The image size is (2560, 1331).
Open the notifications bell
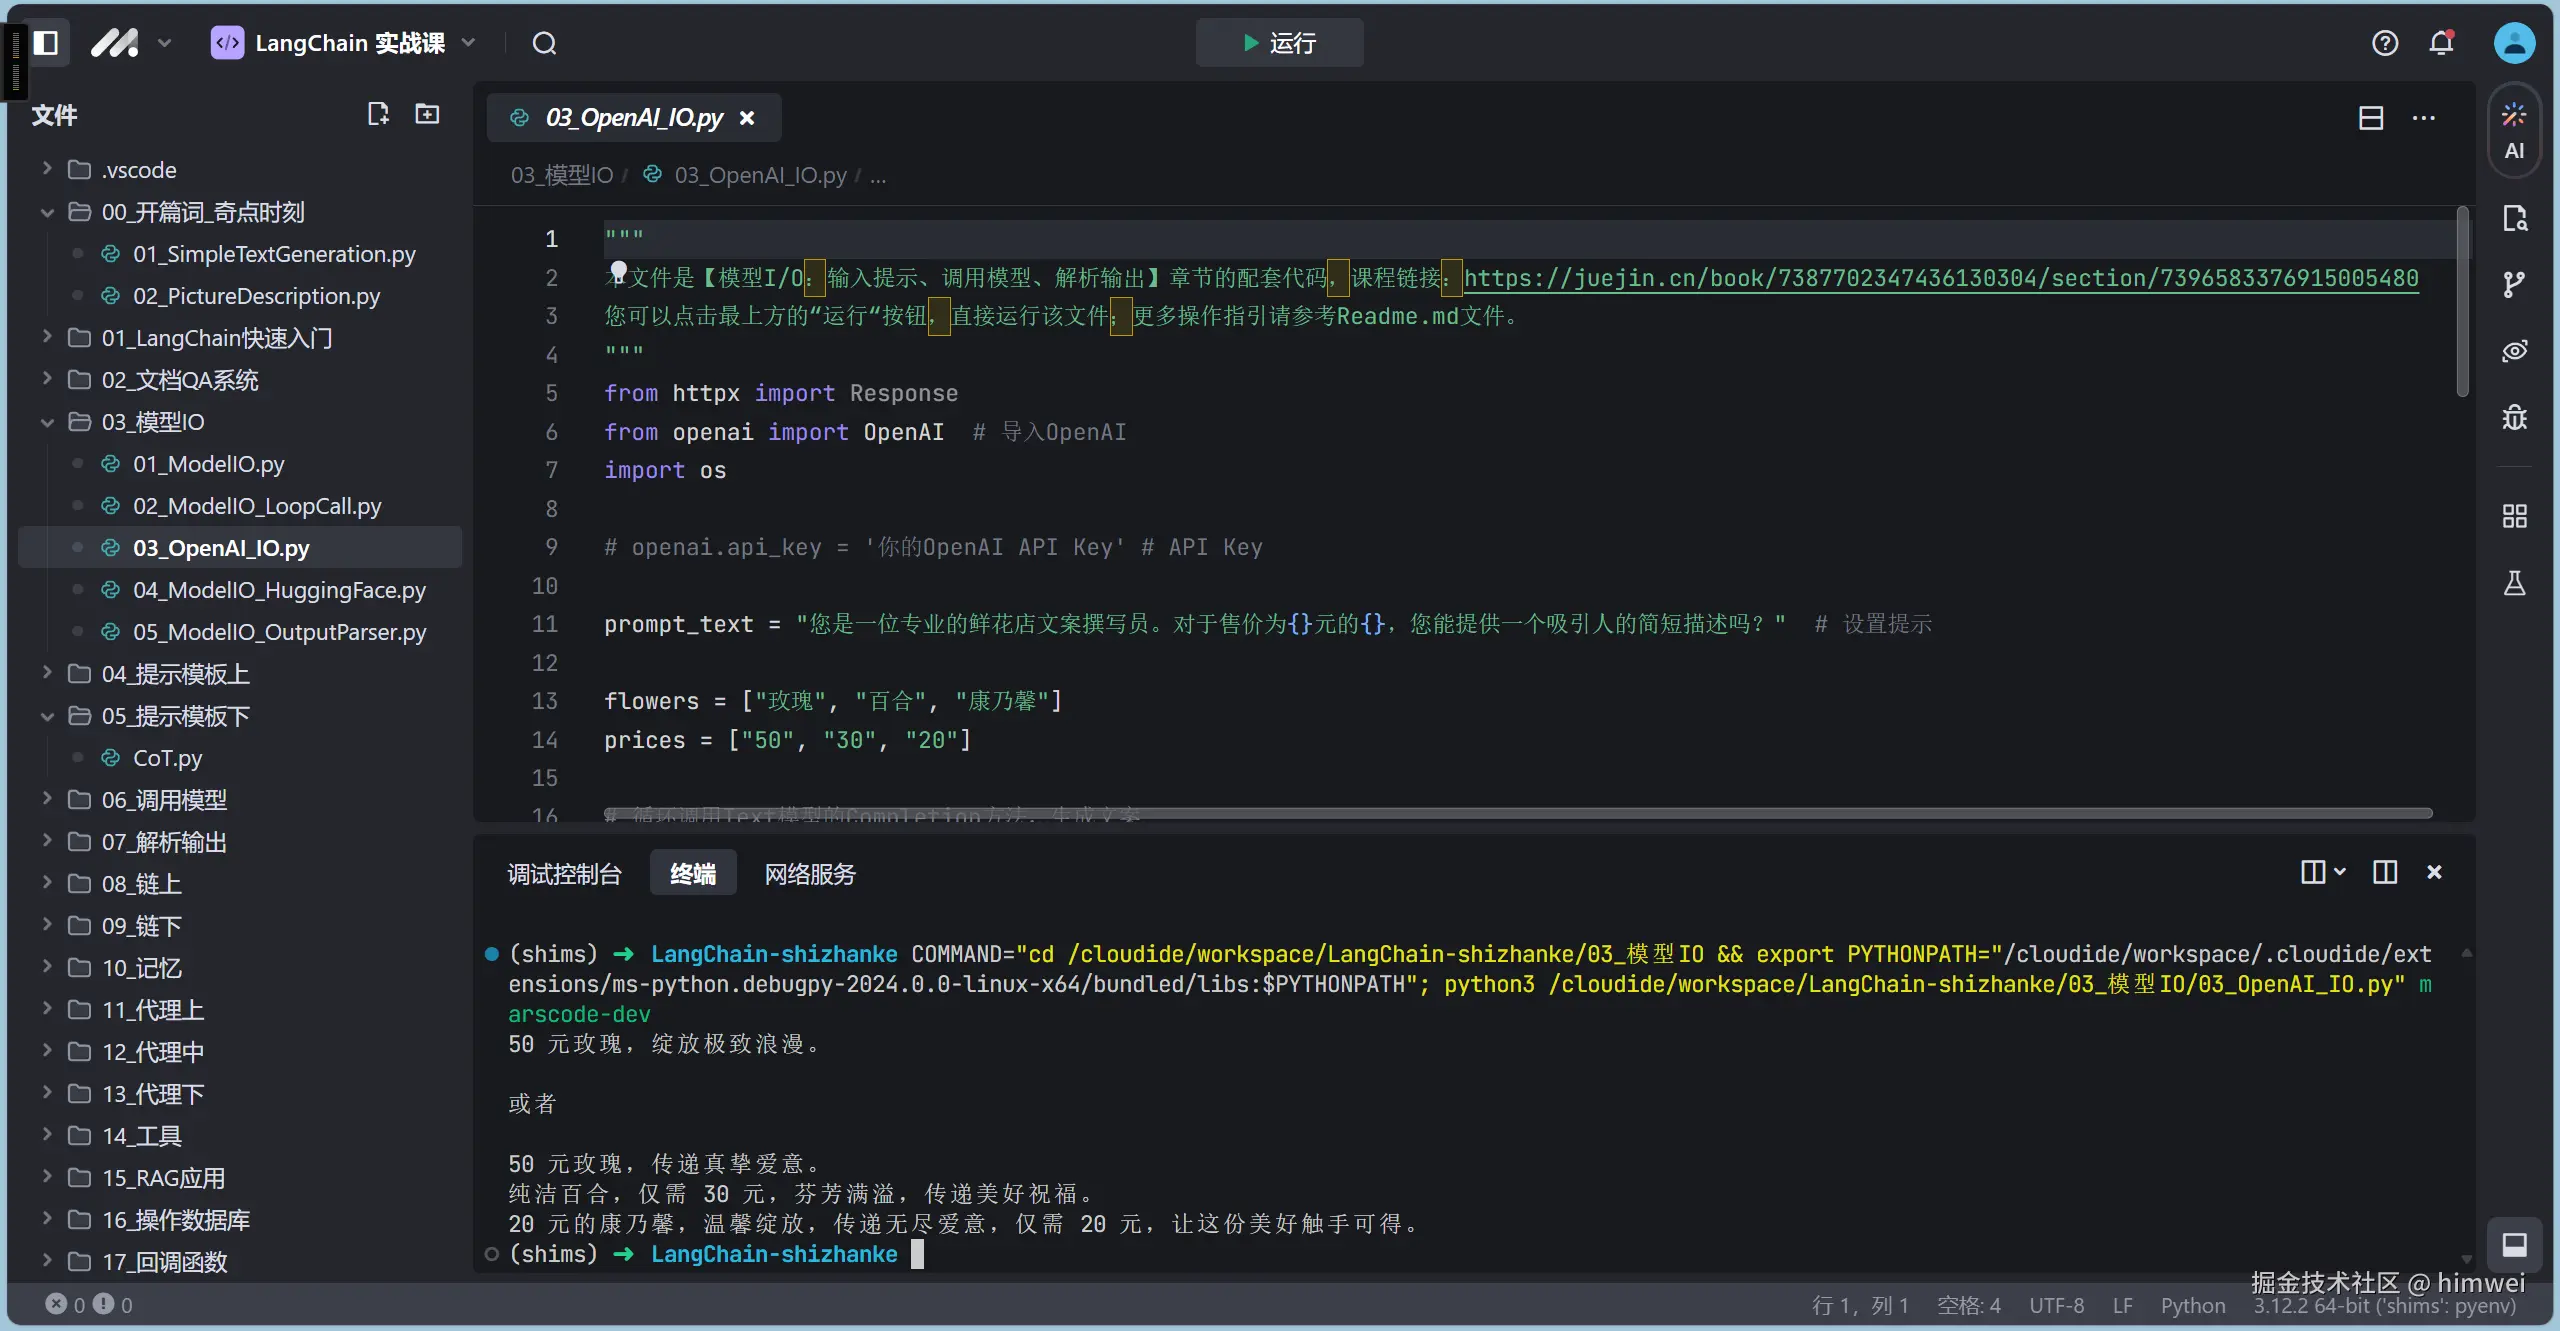[2441, 43]
